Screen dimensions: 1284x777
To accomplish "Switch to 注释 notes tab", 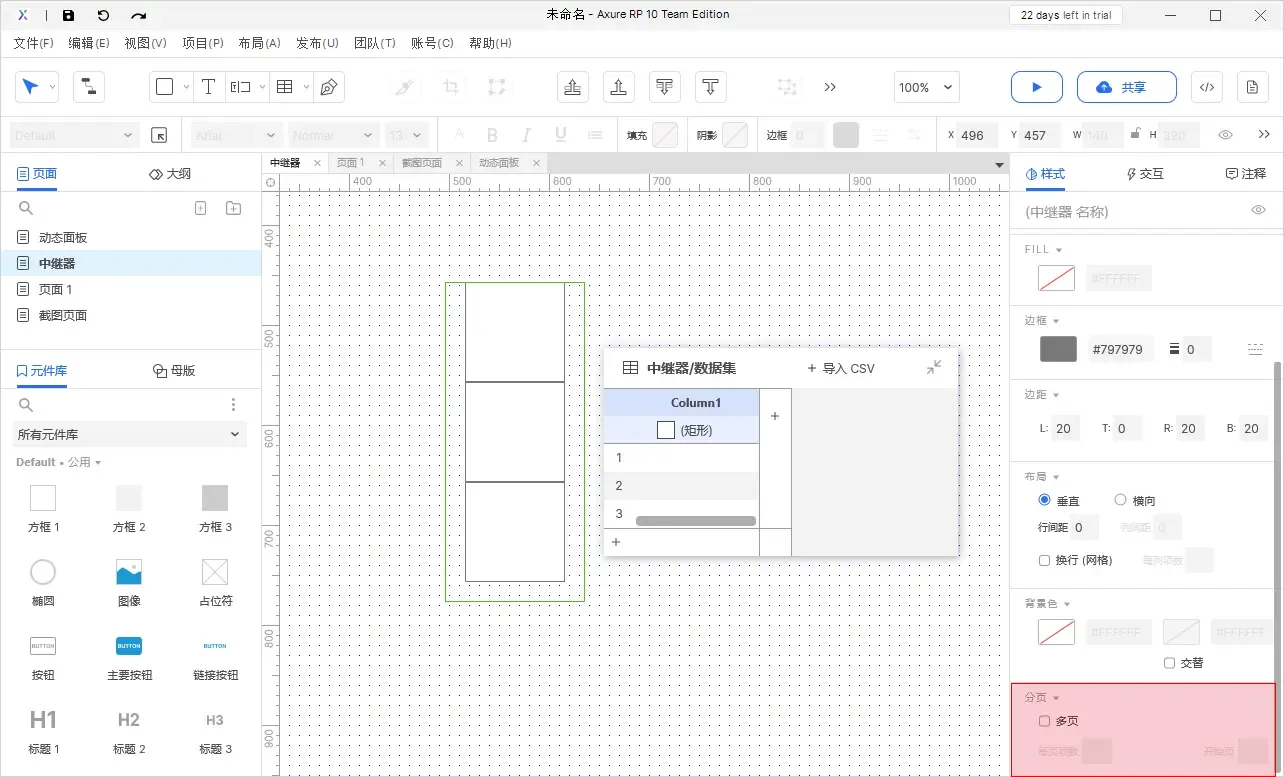I will coord(1246,174).
